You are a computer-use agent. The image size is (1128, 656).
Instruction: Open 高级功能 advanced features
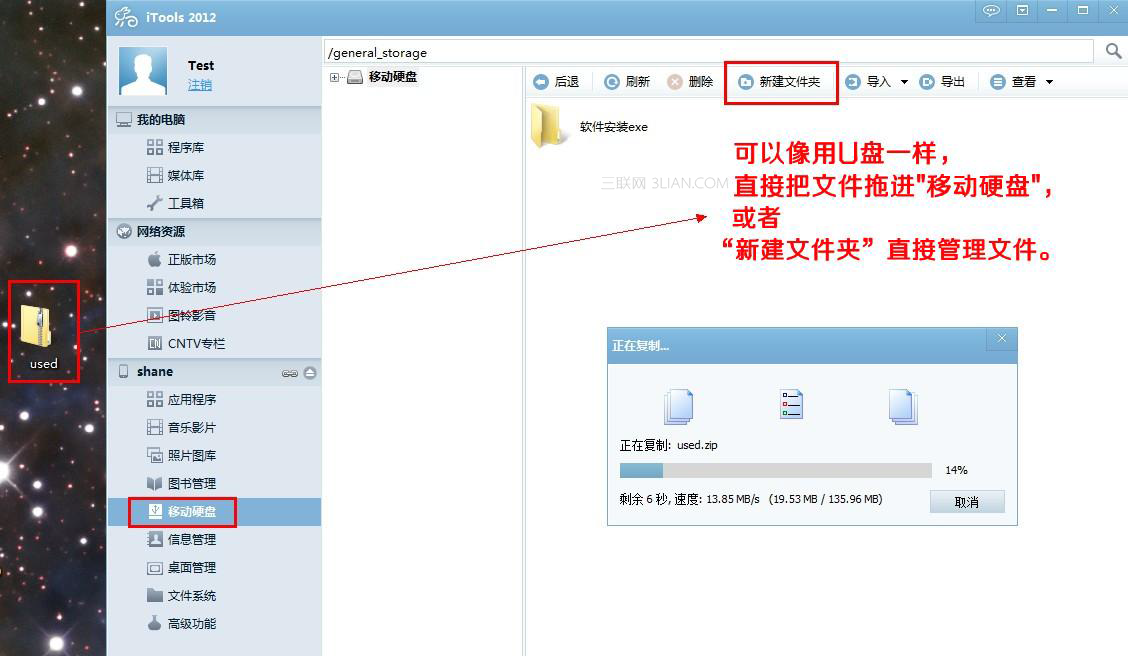tap(186, 622)
